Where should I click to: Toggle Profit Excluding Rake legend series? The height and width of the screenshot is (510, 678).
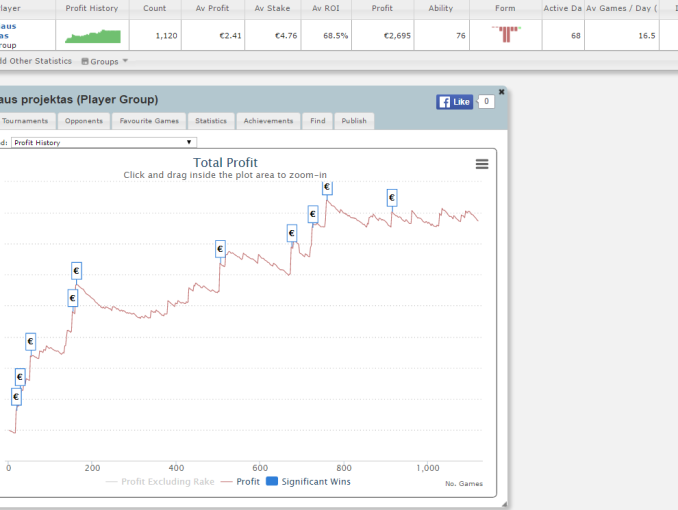(x=158, y=482)
